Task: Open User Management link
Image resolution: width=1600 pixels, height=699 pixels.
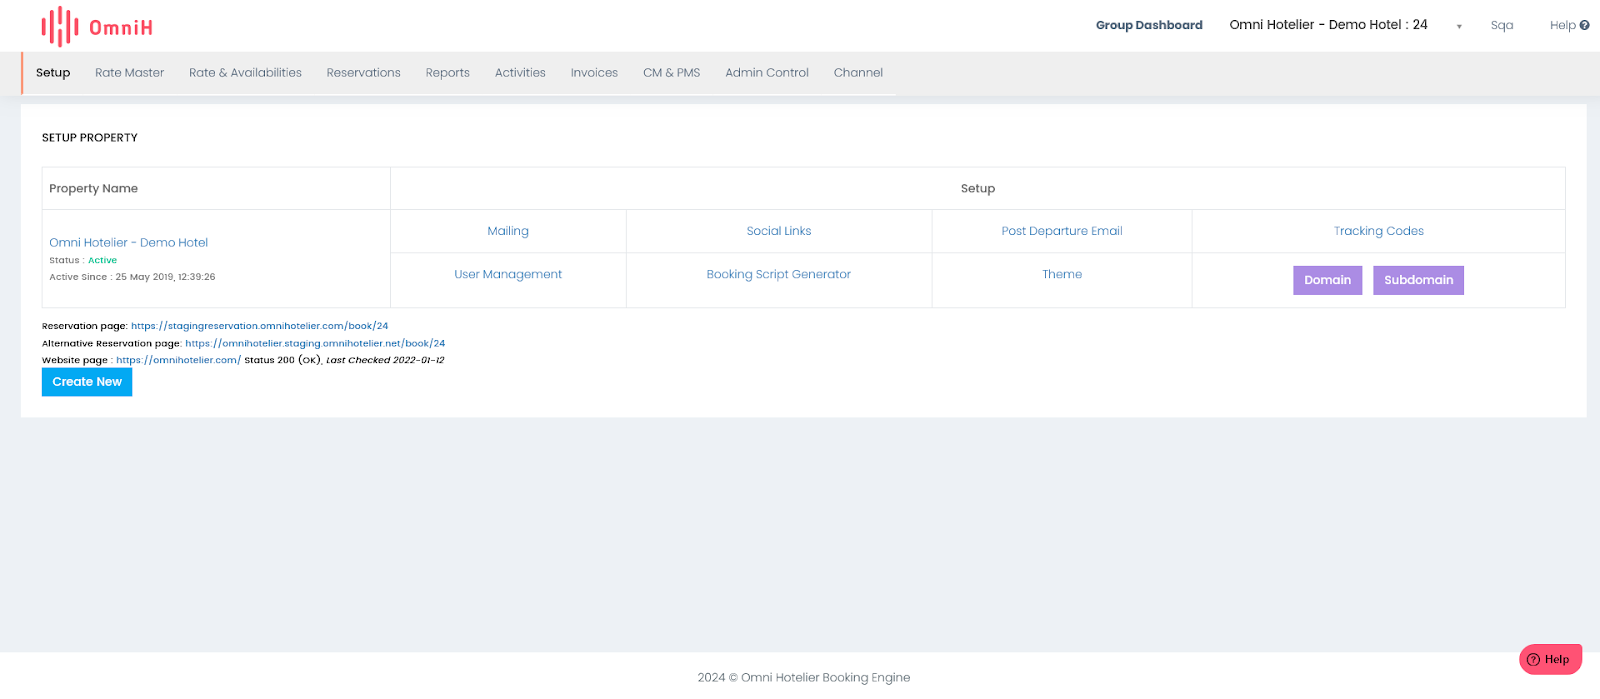Action: (508, 274)
